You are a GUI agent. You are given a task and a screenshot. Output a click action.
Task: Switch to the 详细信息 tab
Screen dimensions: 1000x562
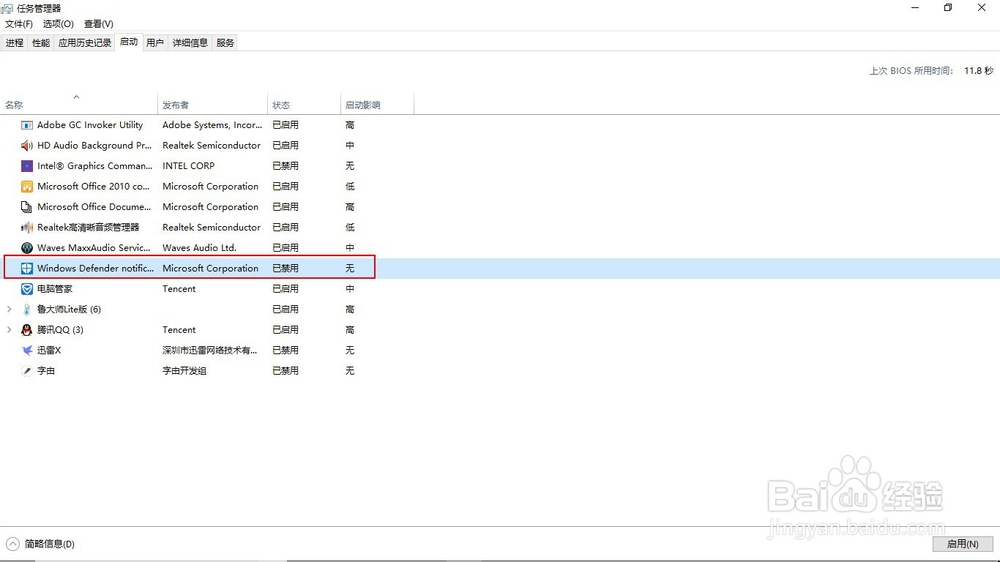[x=190, y=43]
